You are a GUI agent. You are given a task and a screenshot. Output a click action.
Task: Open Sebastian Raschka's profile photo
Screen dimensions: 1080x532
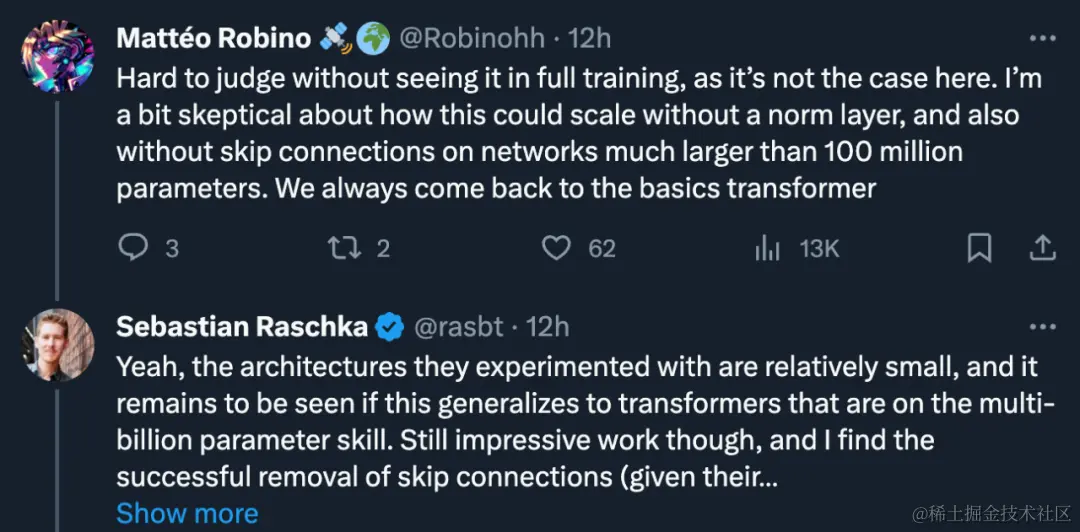(58, 344)
